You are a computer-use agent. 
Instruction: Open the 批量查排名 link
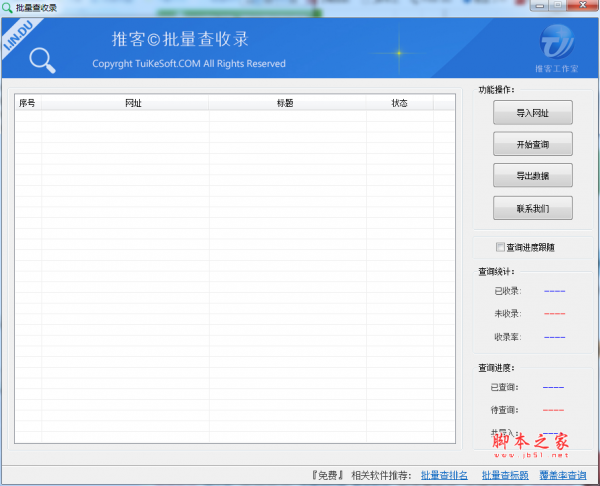[444, 475]
